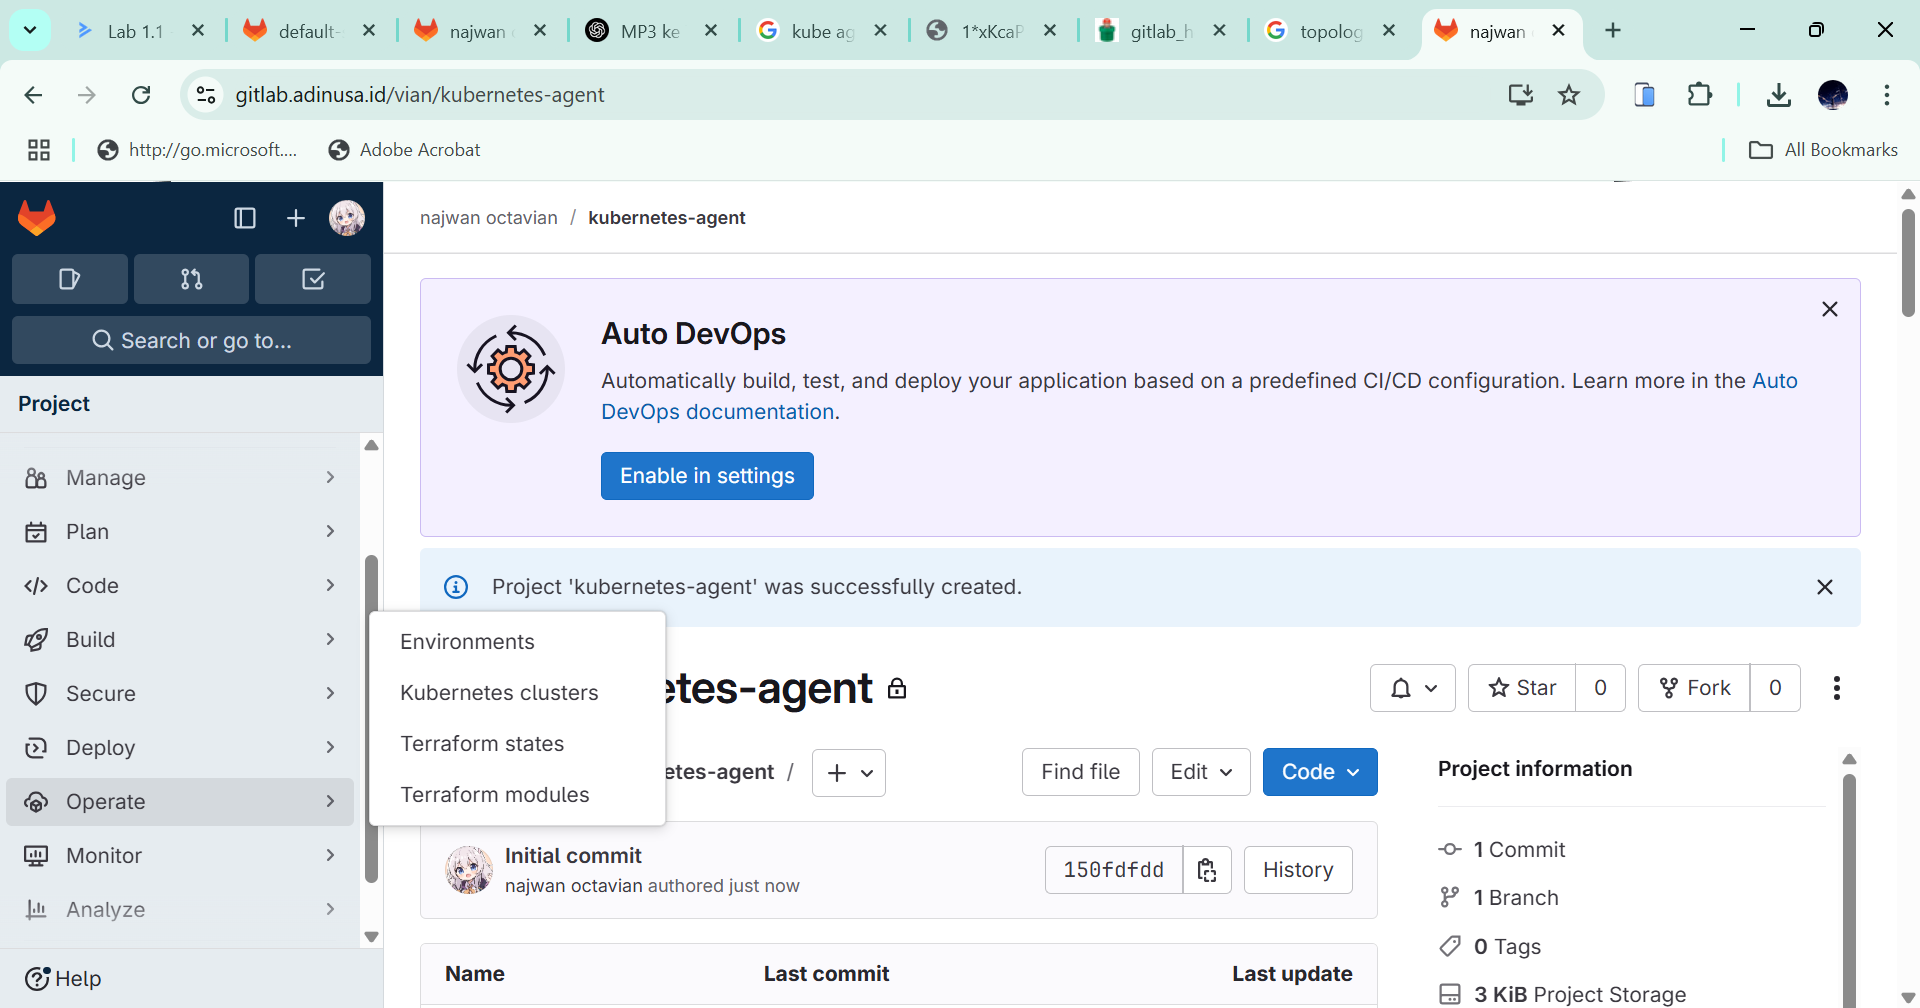Open notification bell dropdown

[x=1412, y=688]
